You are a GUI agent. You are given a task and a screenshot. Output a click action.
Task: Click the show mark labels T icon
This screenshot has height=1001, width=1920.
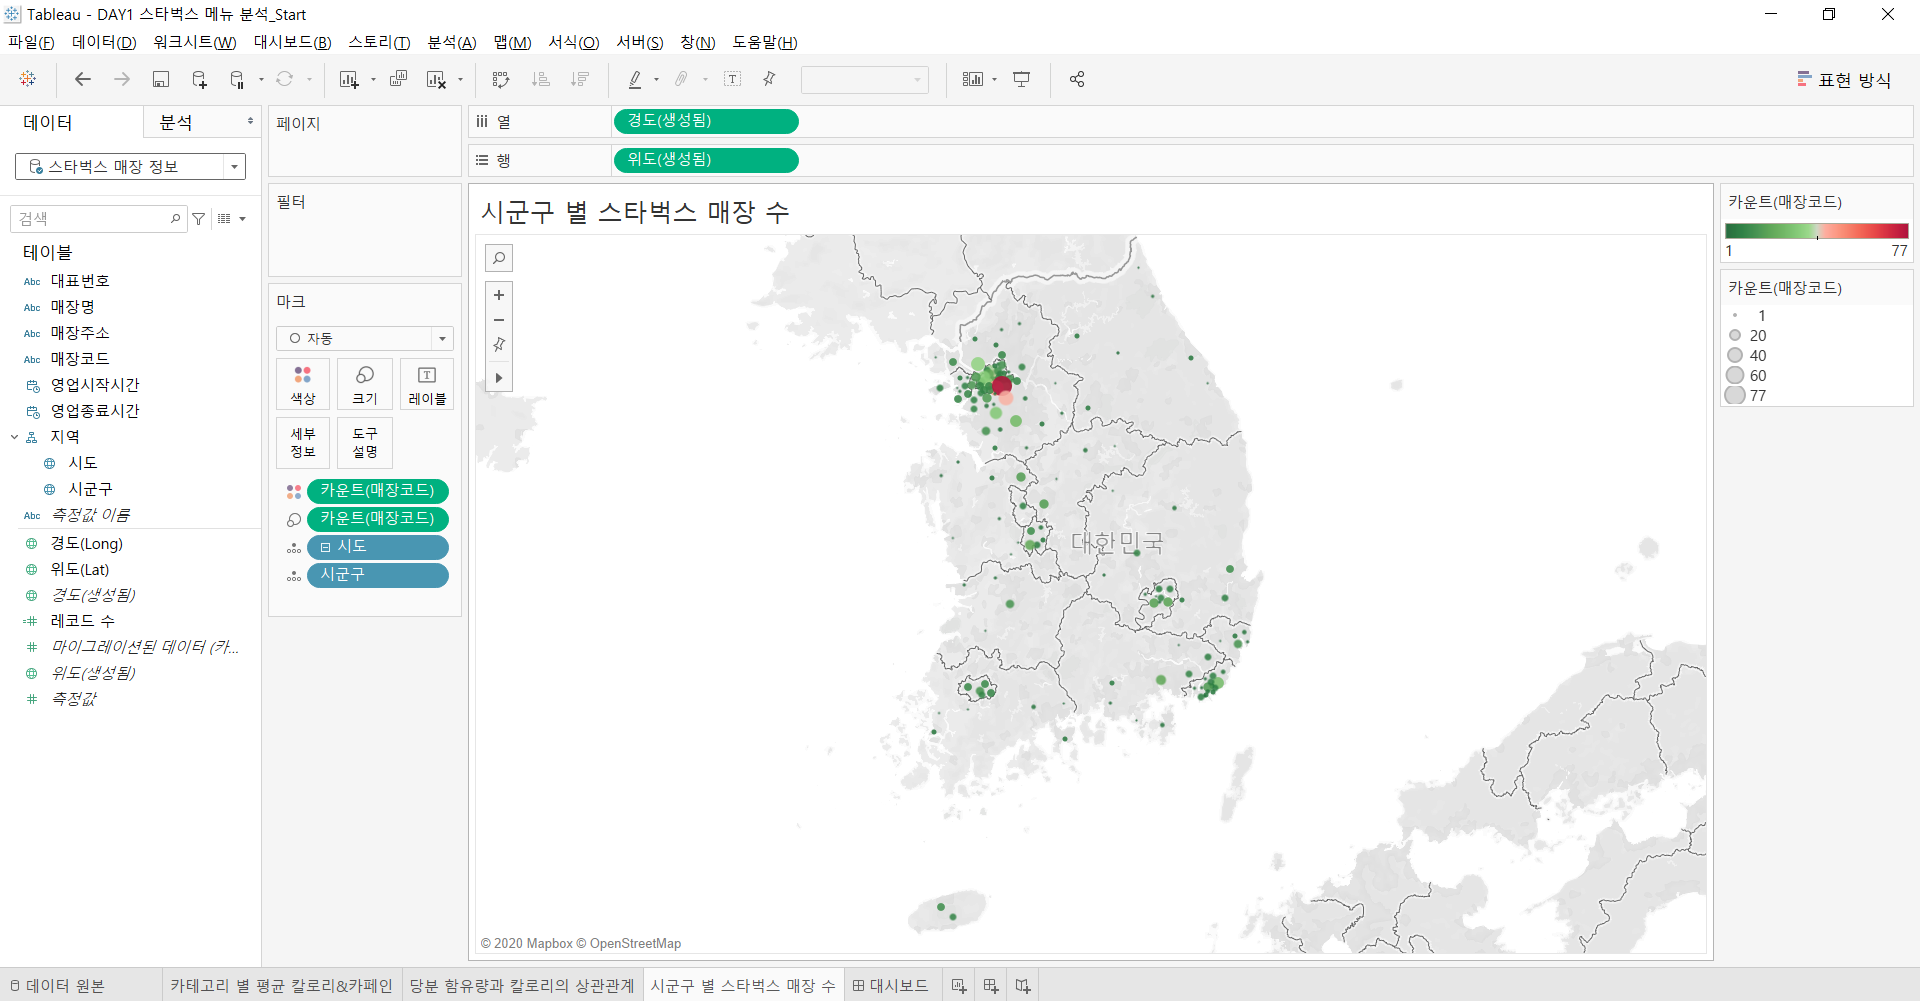[732, 79]
